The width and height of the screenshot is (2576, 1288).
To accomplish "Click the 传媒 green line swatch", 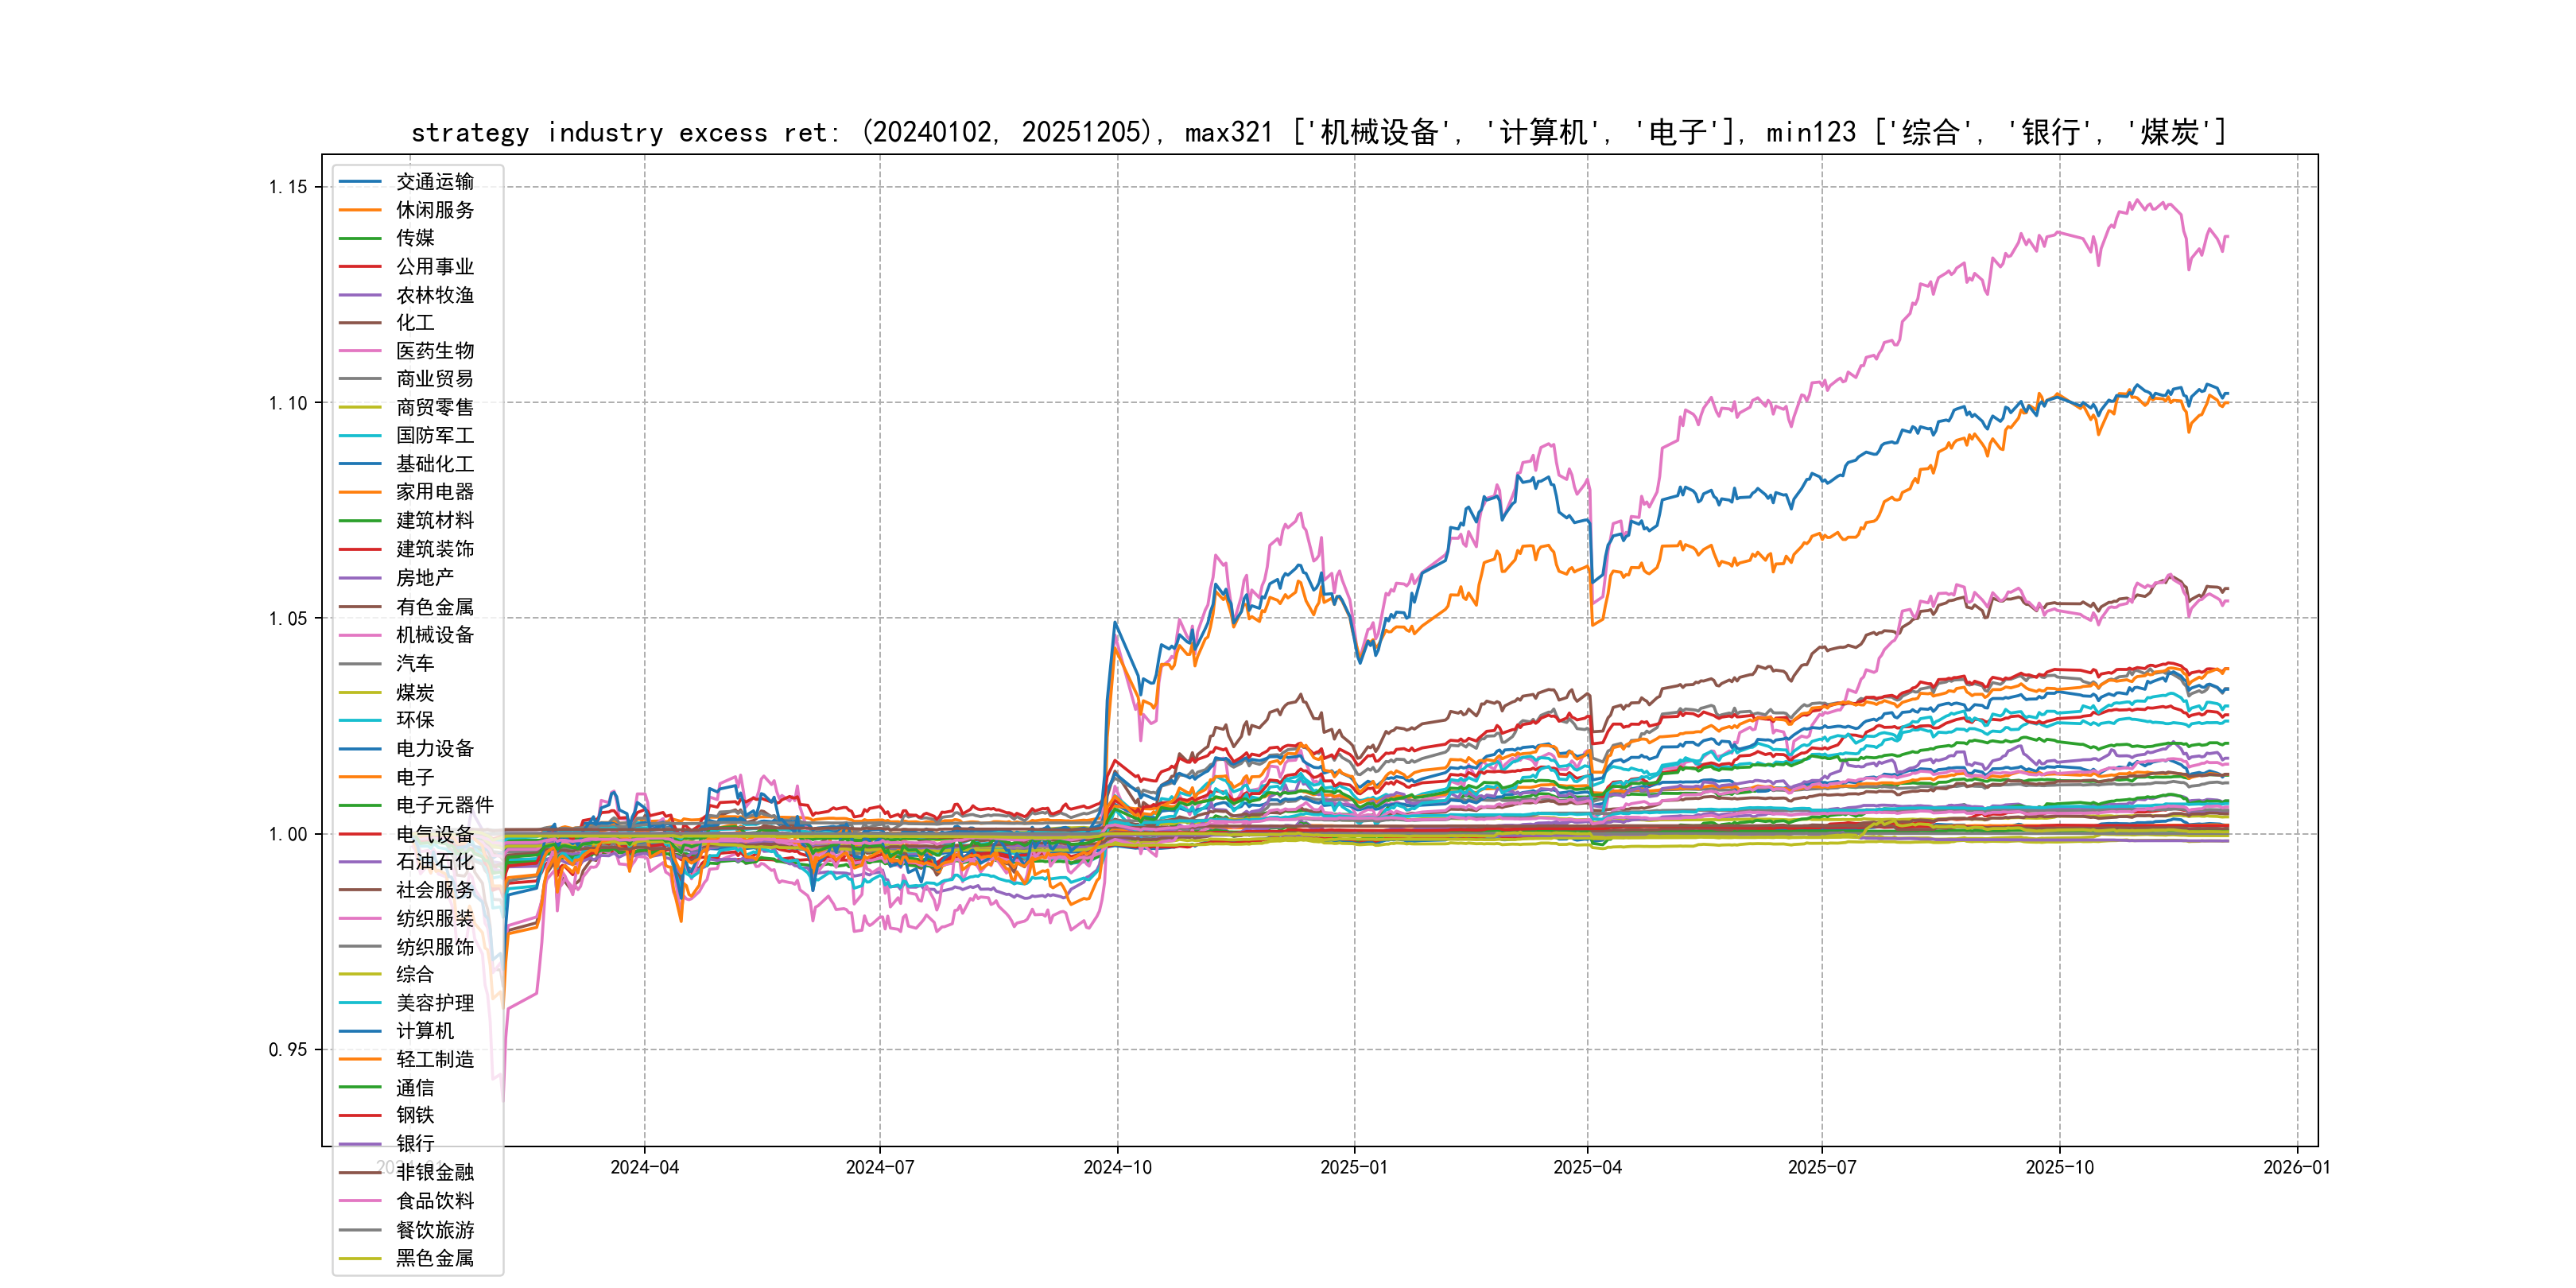I will click(360, 238).
